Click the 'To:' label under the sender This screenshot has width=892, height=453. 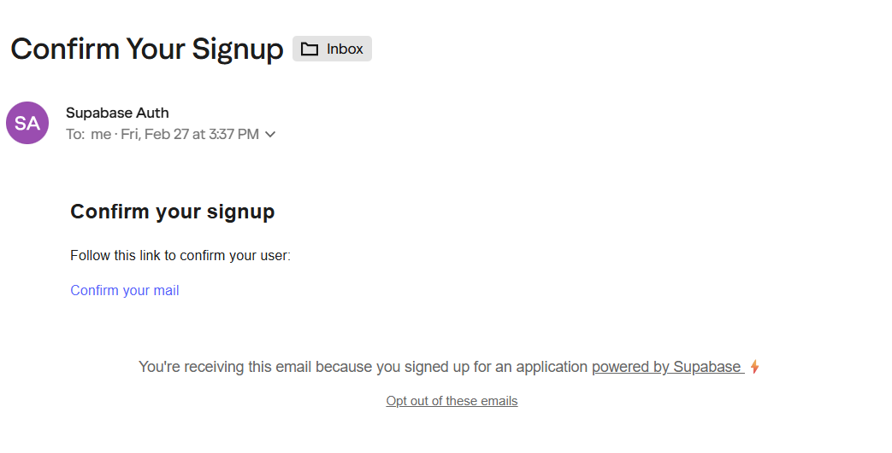76,134
